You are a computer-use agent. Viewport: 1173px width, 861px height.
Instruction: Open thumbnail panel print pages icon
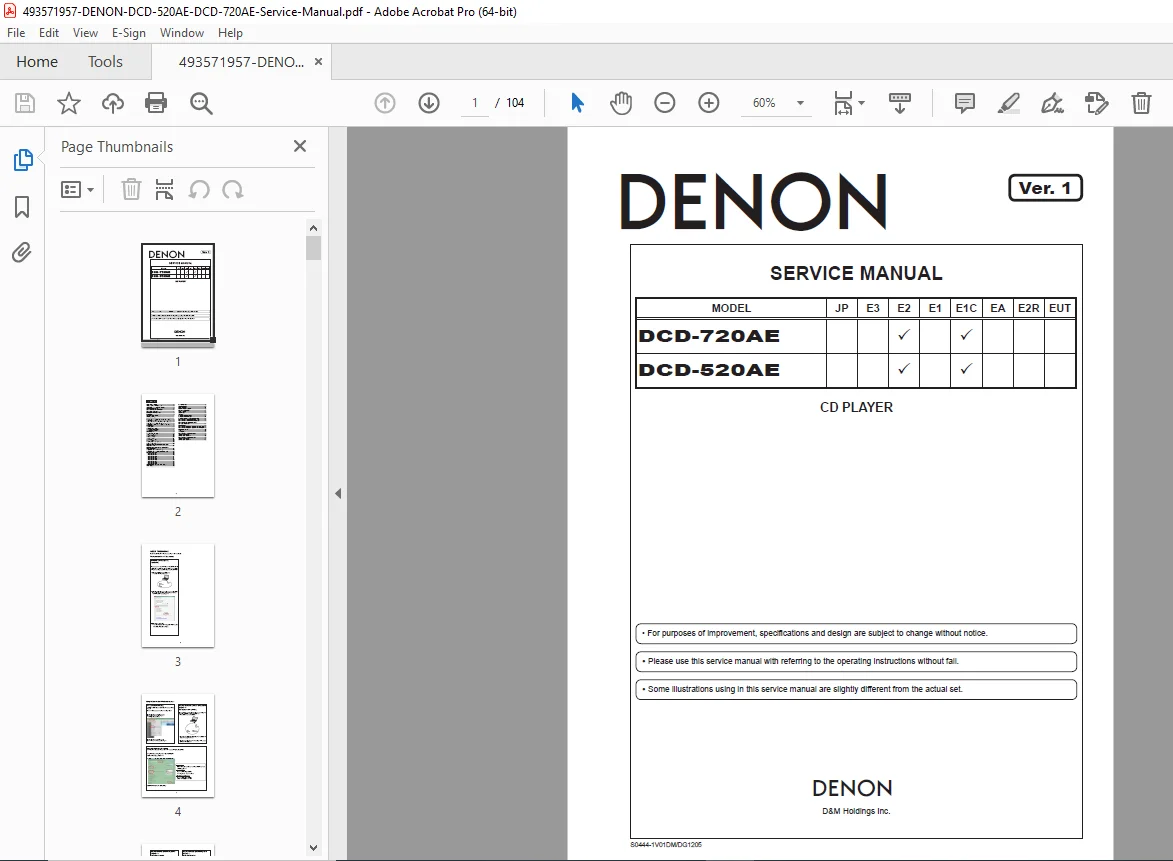point(164,189)
